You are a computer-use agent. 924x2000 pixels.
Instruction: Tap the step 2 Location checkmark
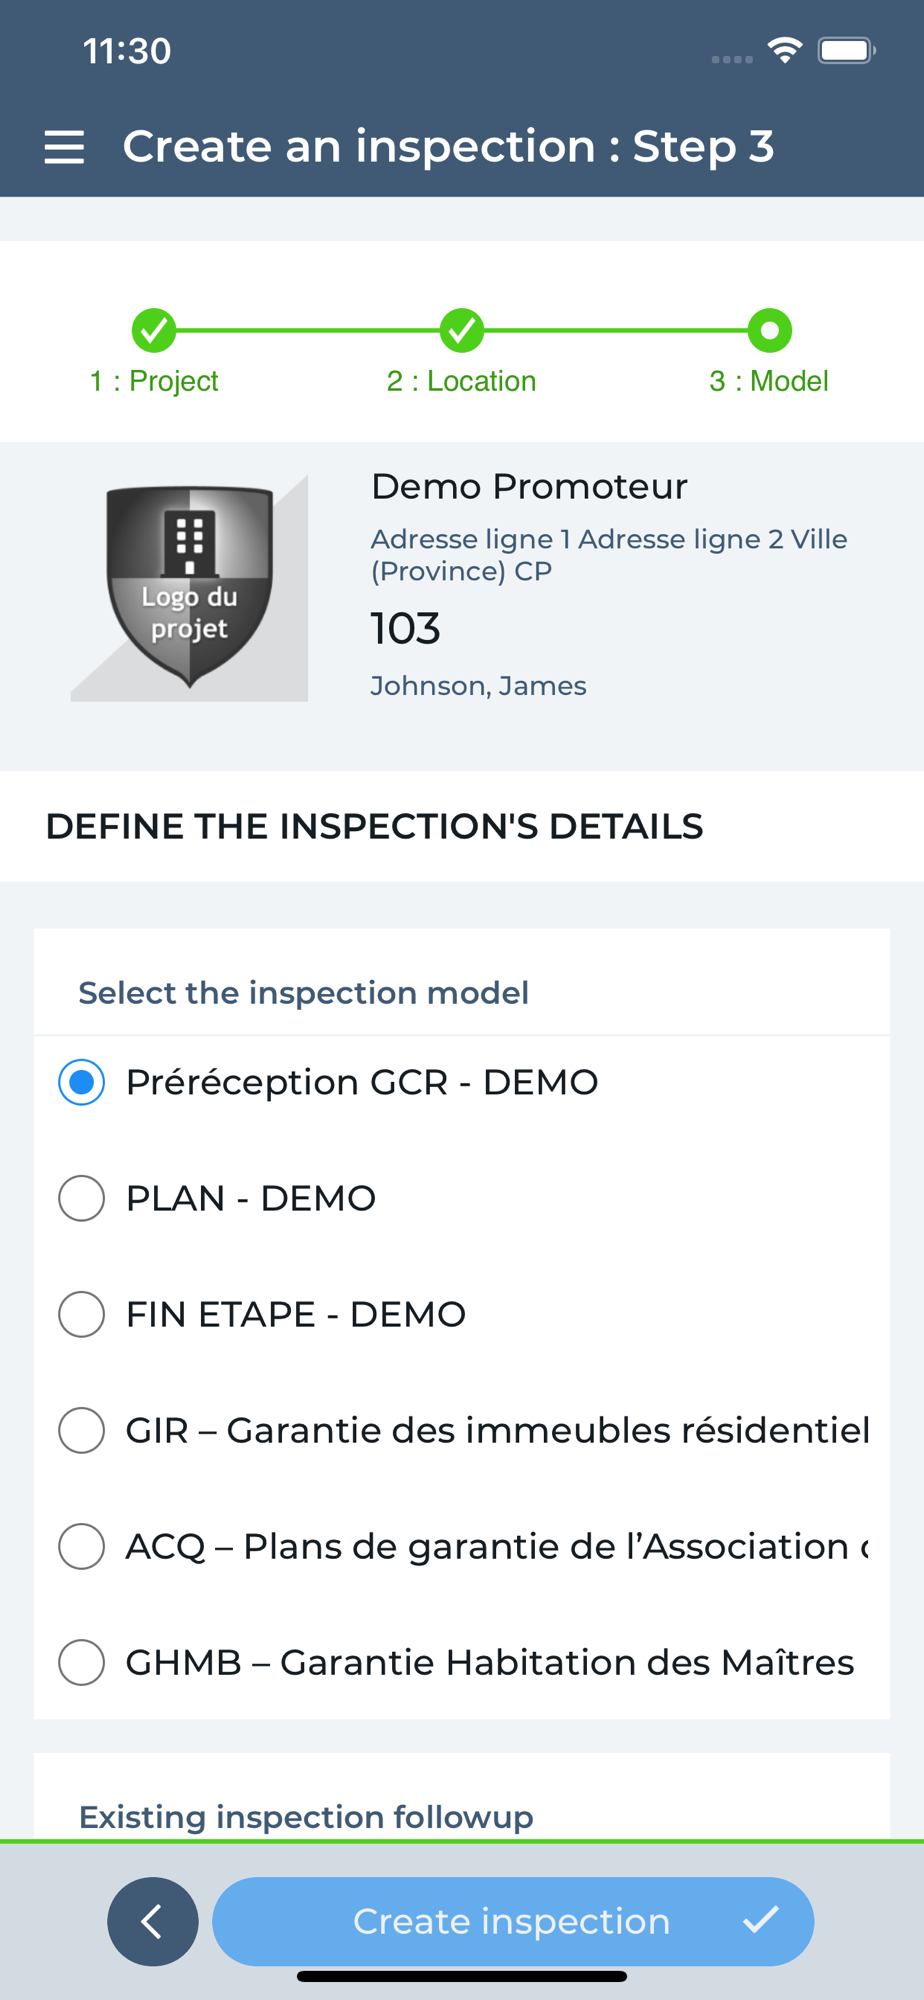[x=462, y=331]
